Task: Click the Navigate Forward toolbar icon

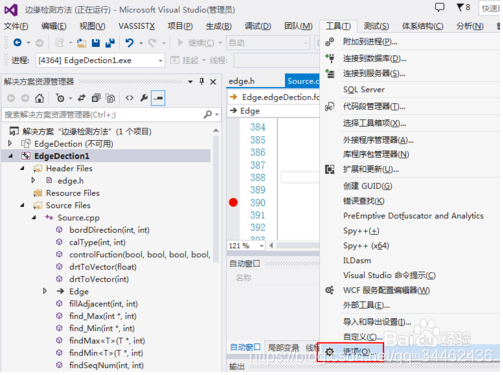Action: 39,43
